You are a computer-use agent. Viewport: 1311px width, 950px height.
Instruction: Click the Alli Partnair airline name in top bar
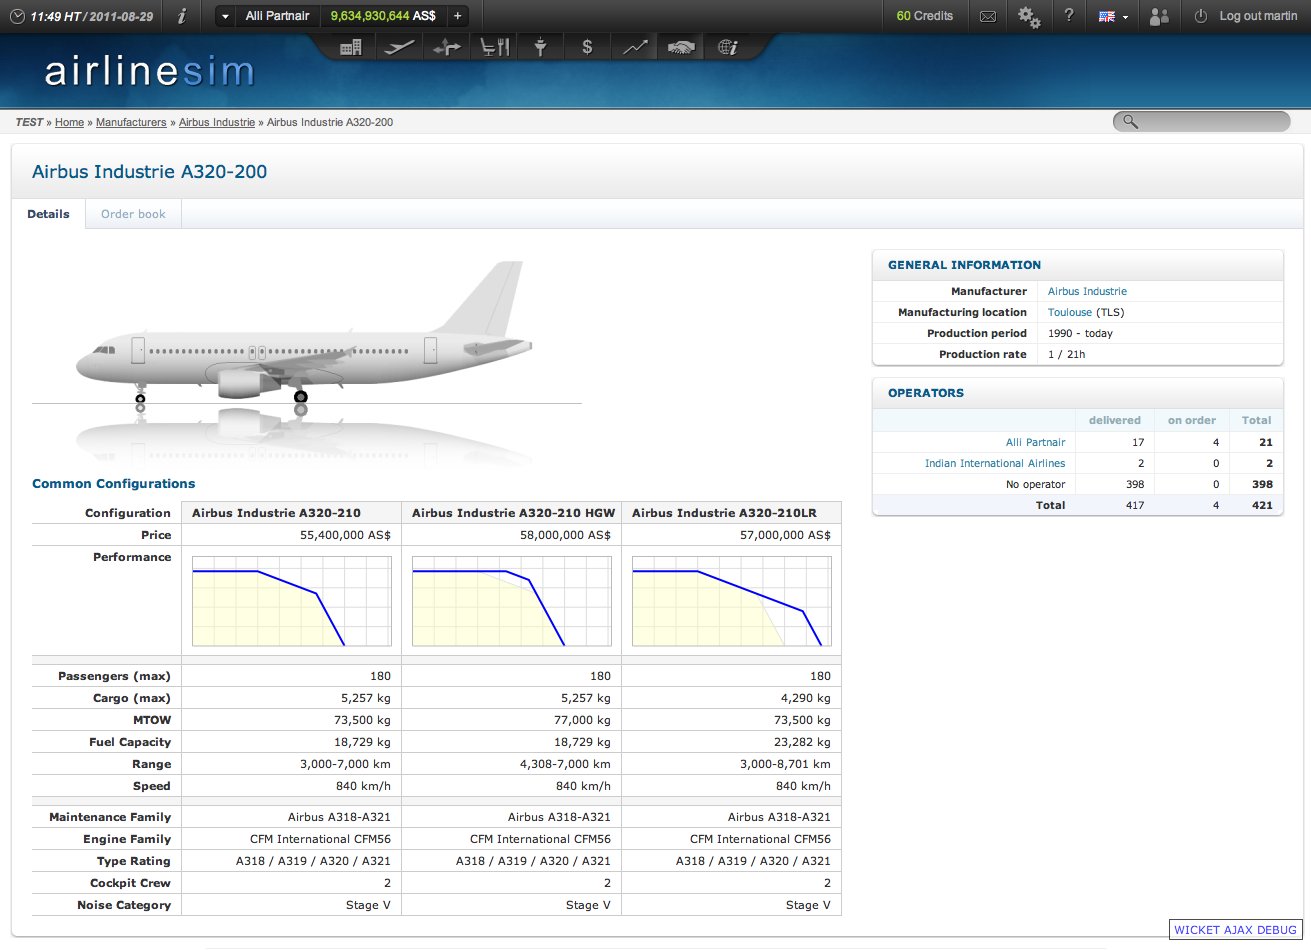pyautogui.click(x=278, y=16)
